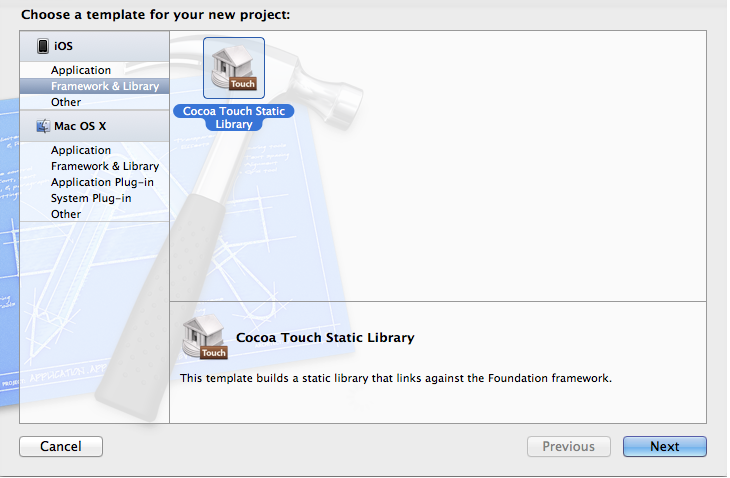Go back with the Previous button
The height and width of the screenshot is (478, 730).
[568, 446]
